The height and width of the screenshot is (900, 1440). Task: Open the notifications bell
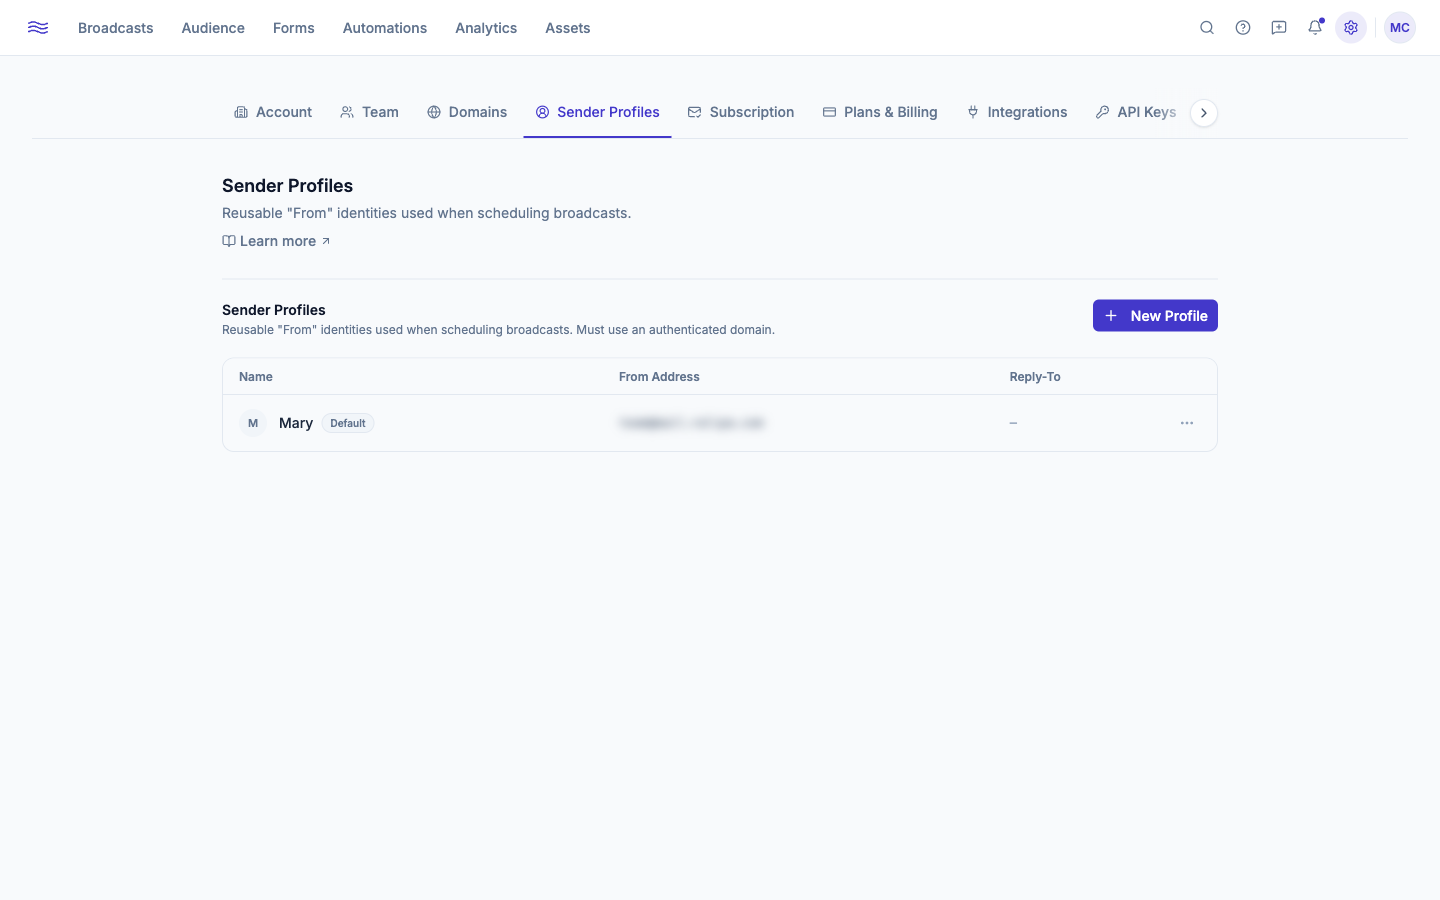1315,28
